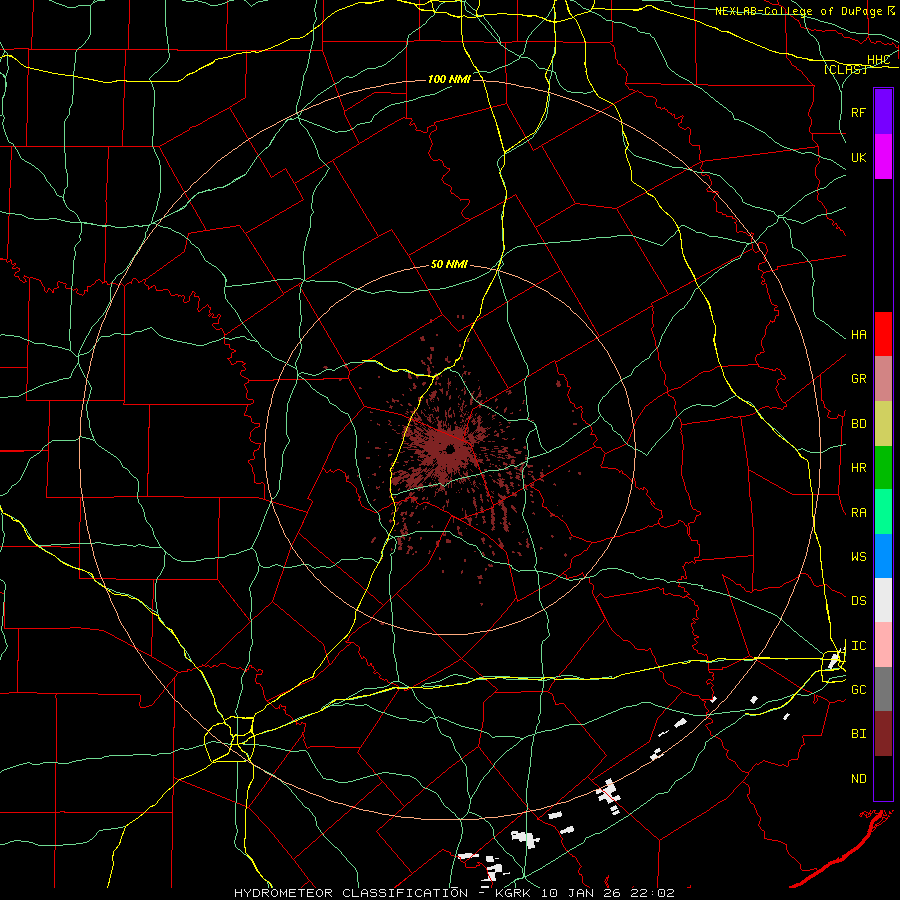Viewport: 900px width, 900px height.
Task: Pick the RA light green legend swatch
Action: [883, 512]
